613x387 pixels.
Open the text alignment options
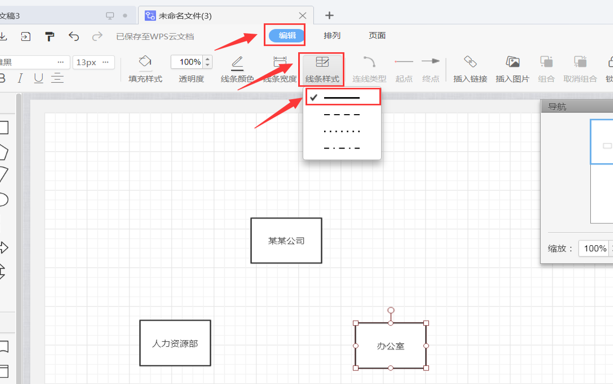tap(57, 78)
